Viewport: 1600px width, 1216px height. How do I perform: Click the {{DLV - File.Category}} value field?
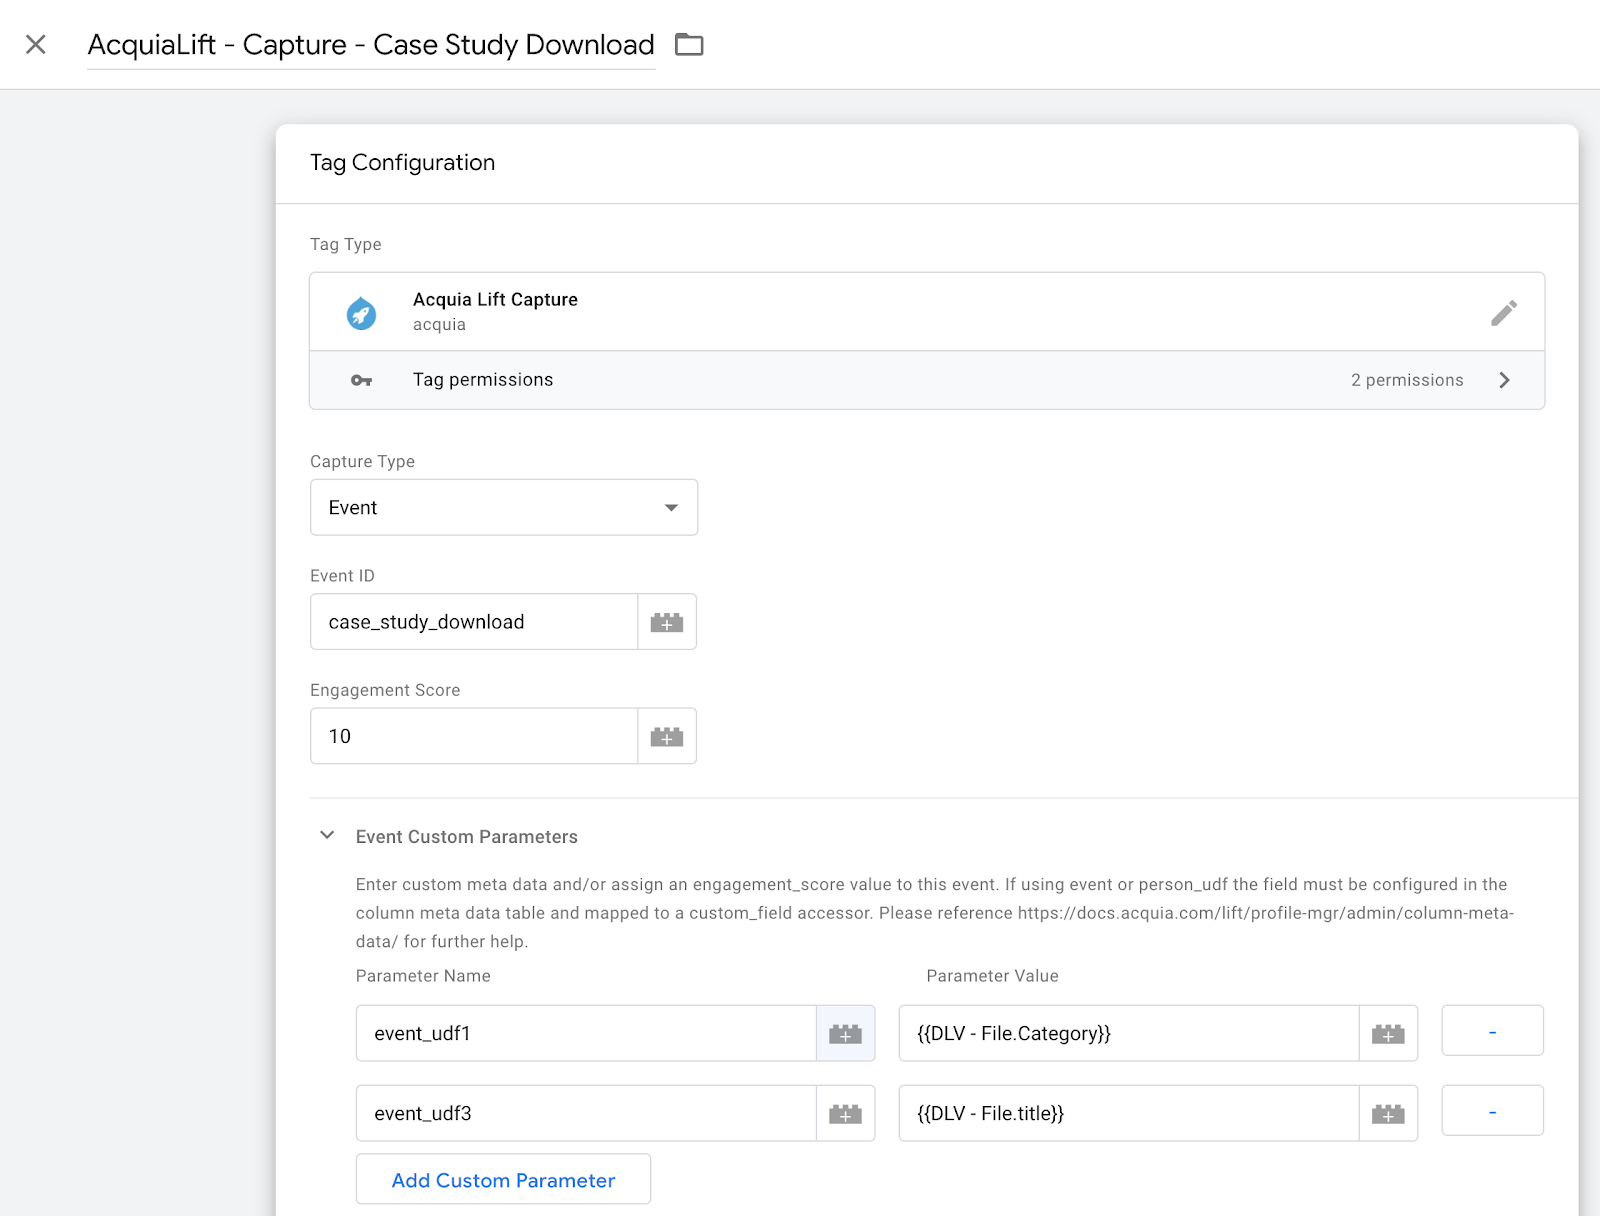tap(1129, 1033)
